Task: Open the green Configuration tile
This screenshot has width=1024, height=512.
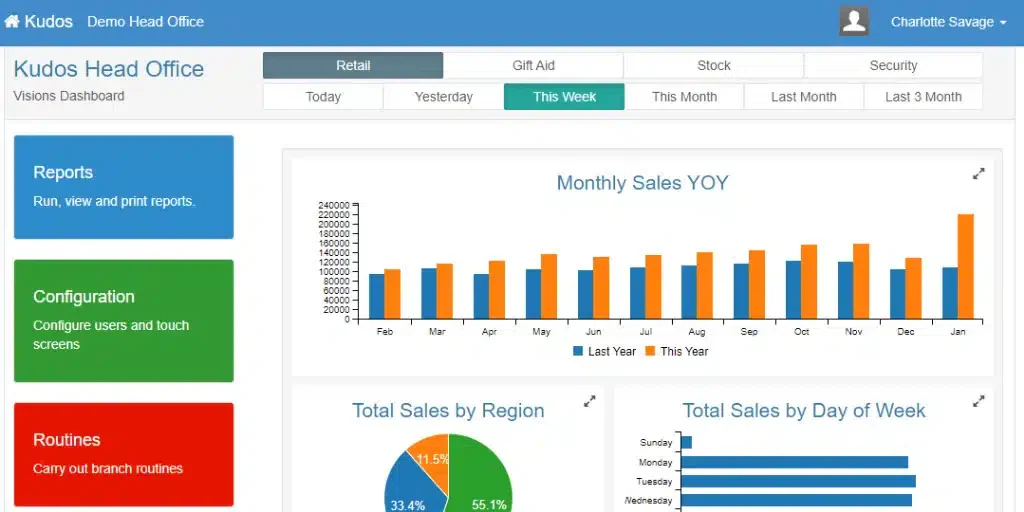Action: (123, 321)
